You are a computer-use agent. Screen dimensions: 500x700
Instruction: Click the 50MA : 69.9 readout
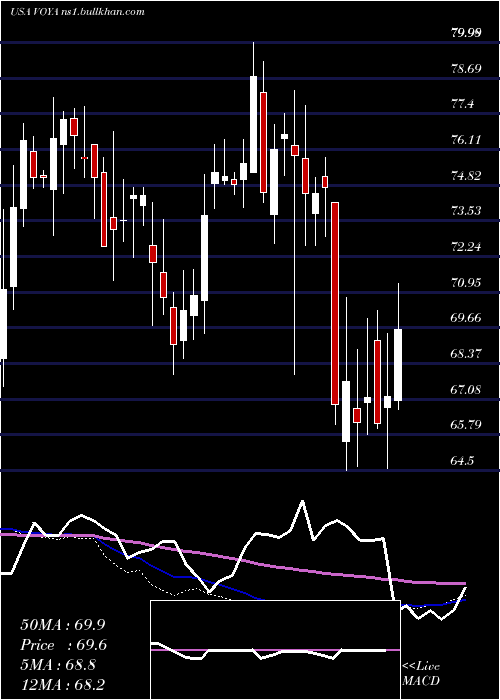click(63, 624)
